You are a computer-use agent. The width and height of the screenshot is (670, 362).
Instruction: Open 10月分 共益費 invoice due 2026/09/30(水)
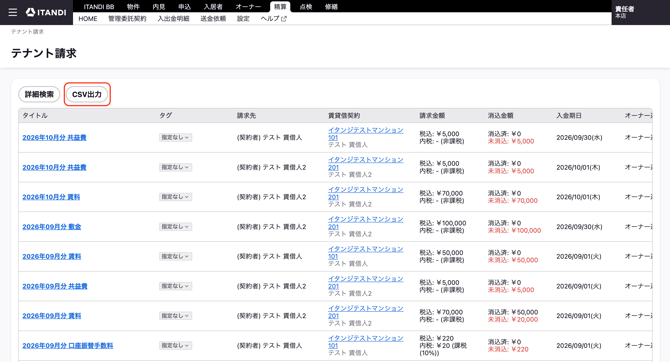(x=54, y=138)
